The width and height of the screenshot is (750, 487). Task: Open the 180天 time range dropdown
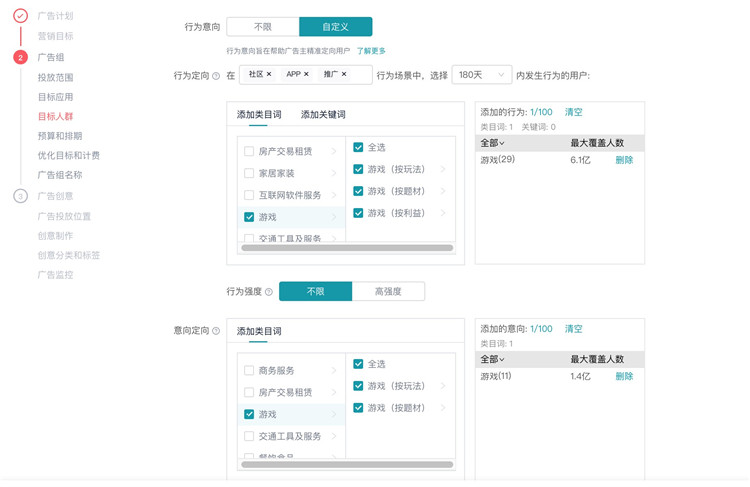click(x=481, y=75)
